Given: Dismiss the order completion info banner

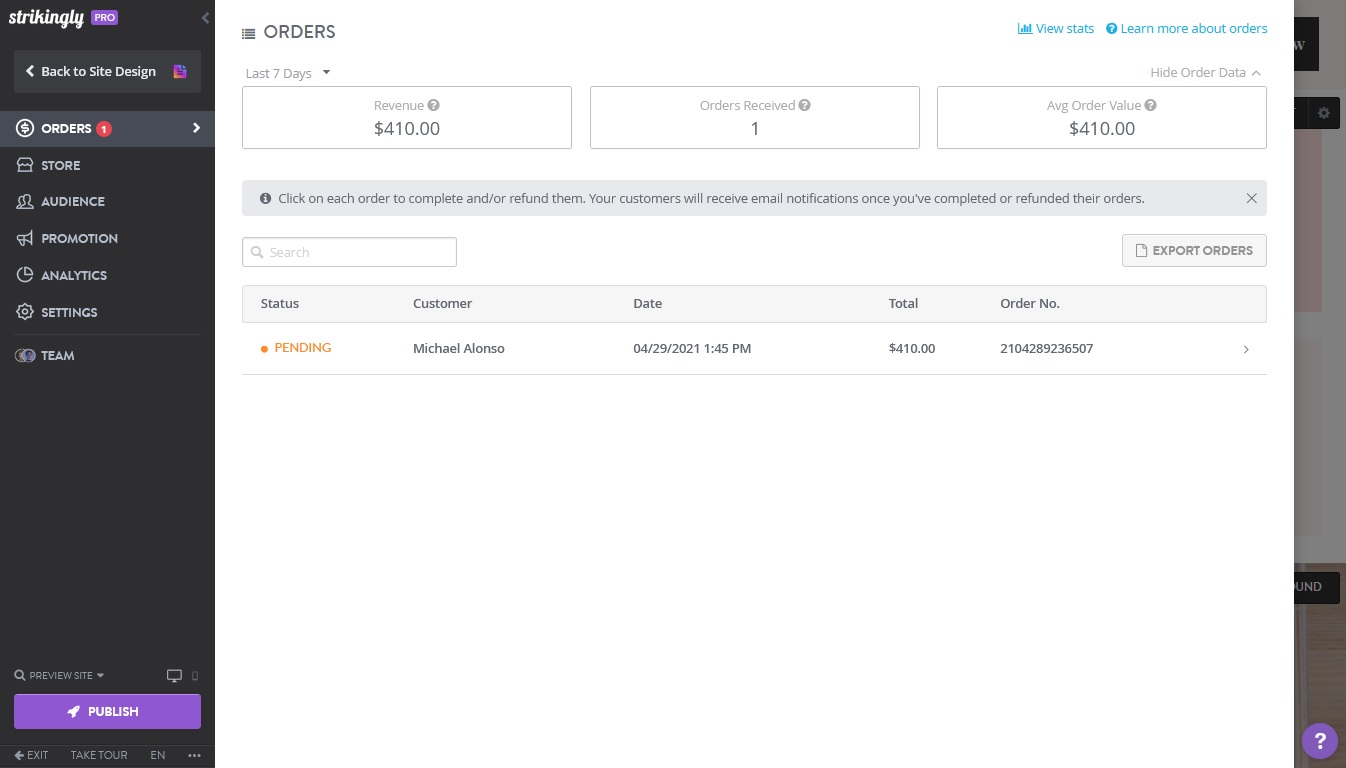Looking at the screenshot, I should (x=1251, y=198).
